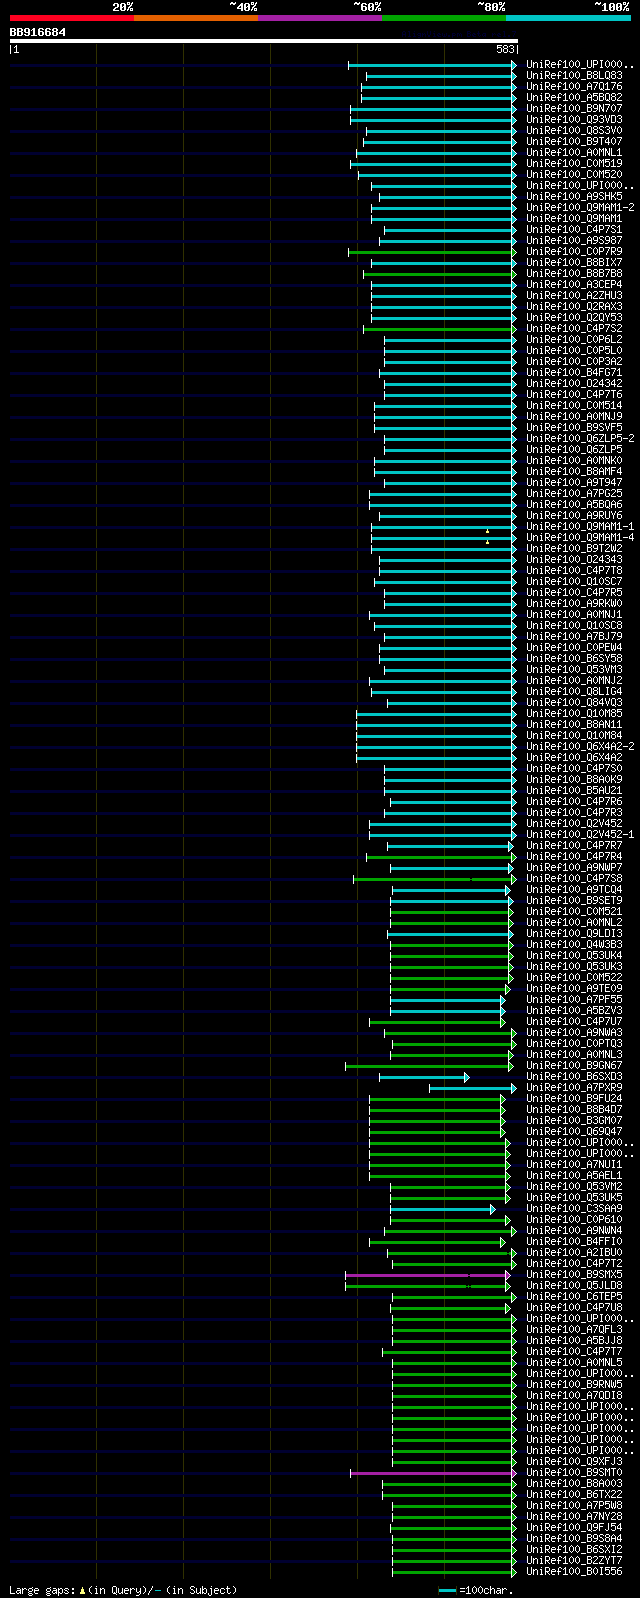Select the hit label UniRef100_A7QFL3

click(574, 1329)
